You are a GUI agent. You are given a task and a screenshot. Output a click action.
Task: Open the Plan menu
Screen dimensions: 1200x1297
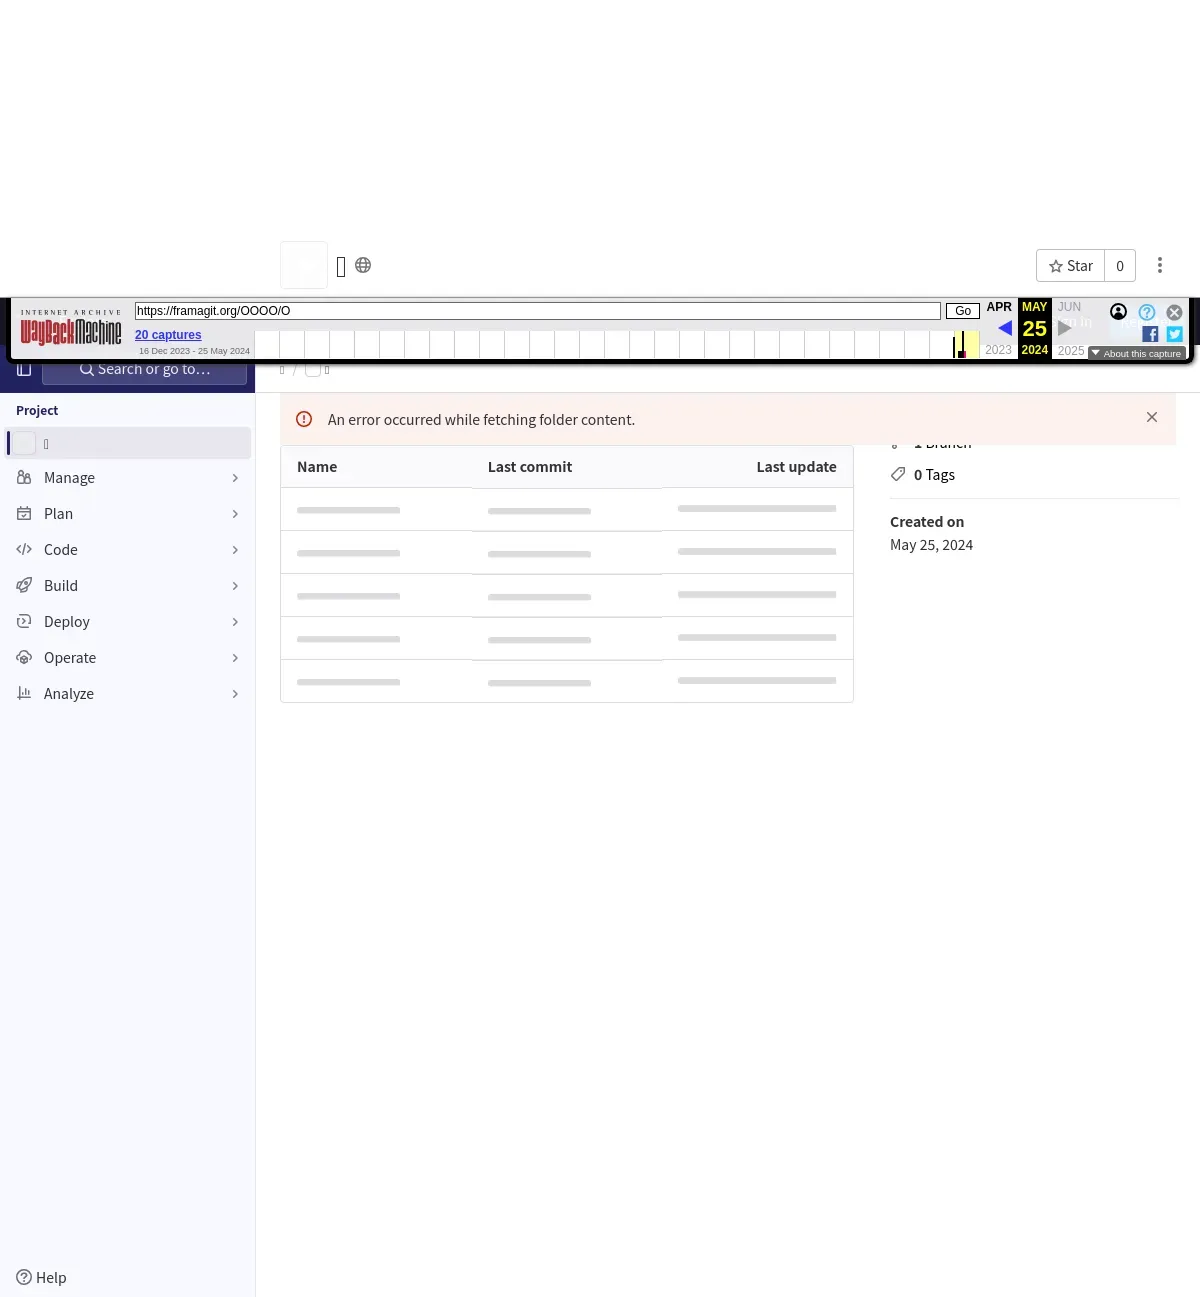point(130,514)
